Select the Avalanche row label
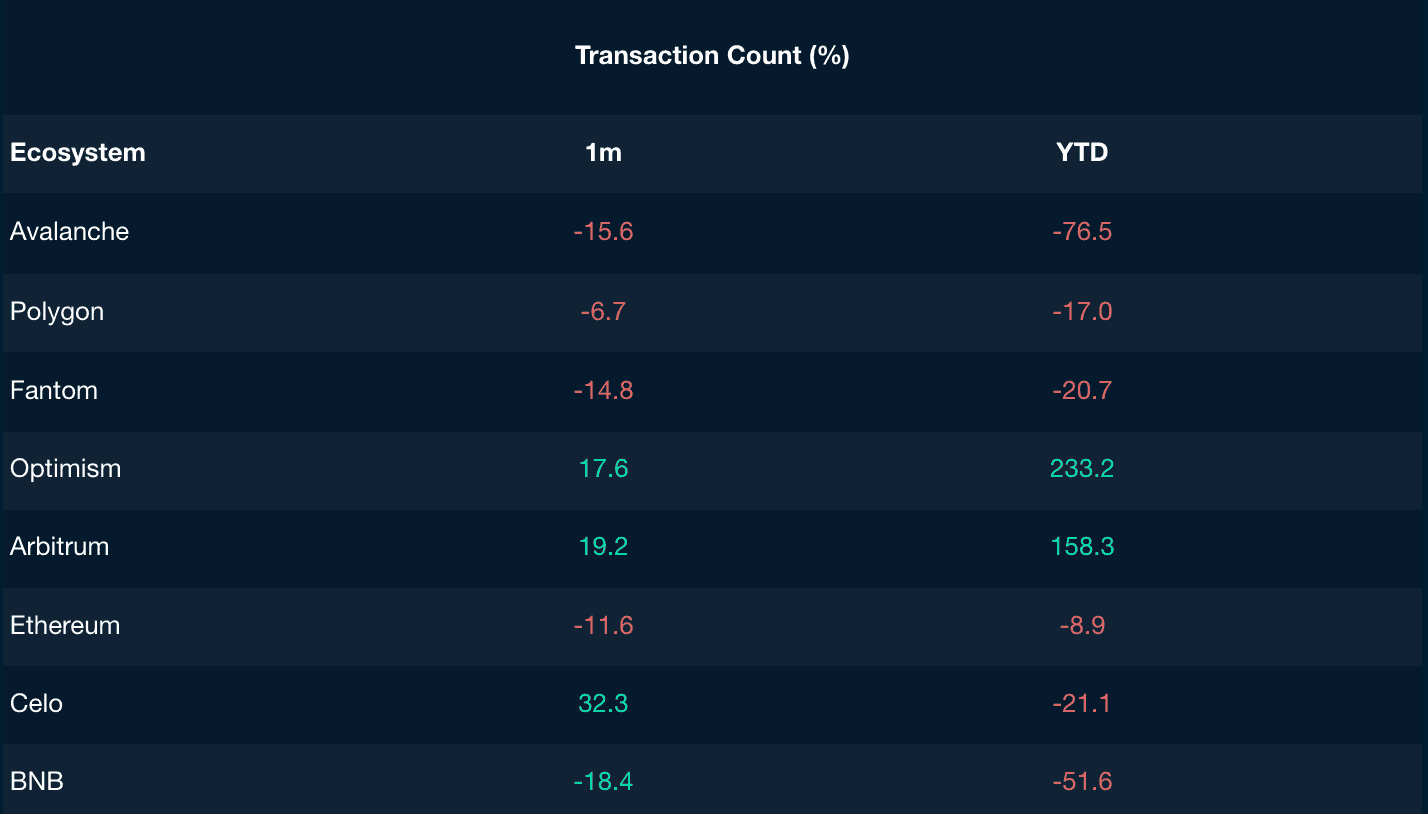The image size is (1428, 814). pos(70,232)
